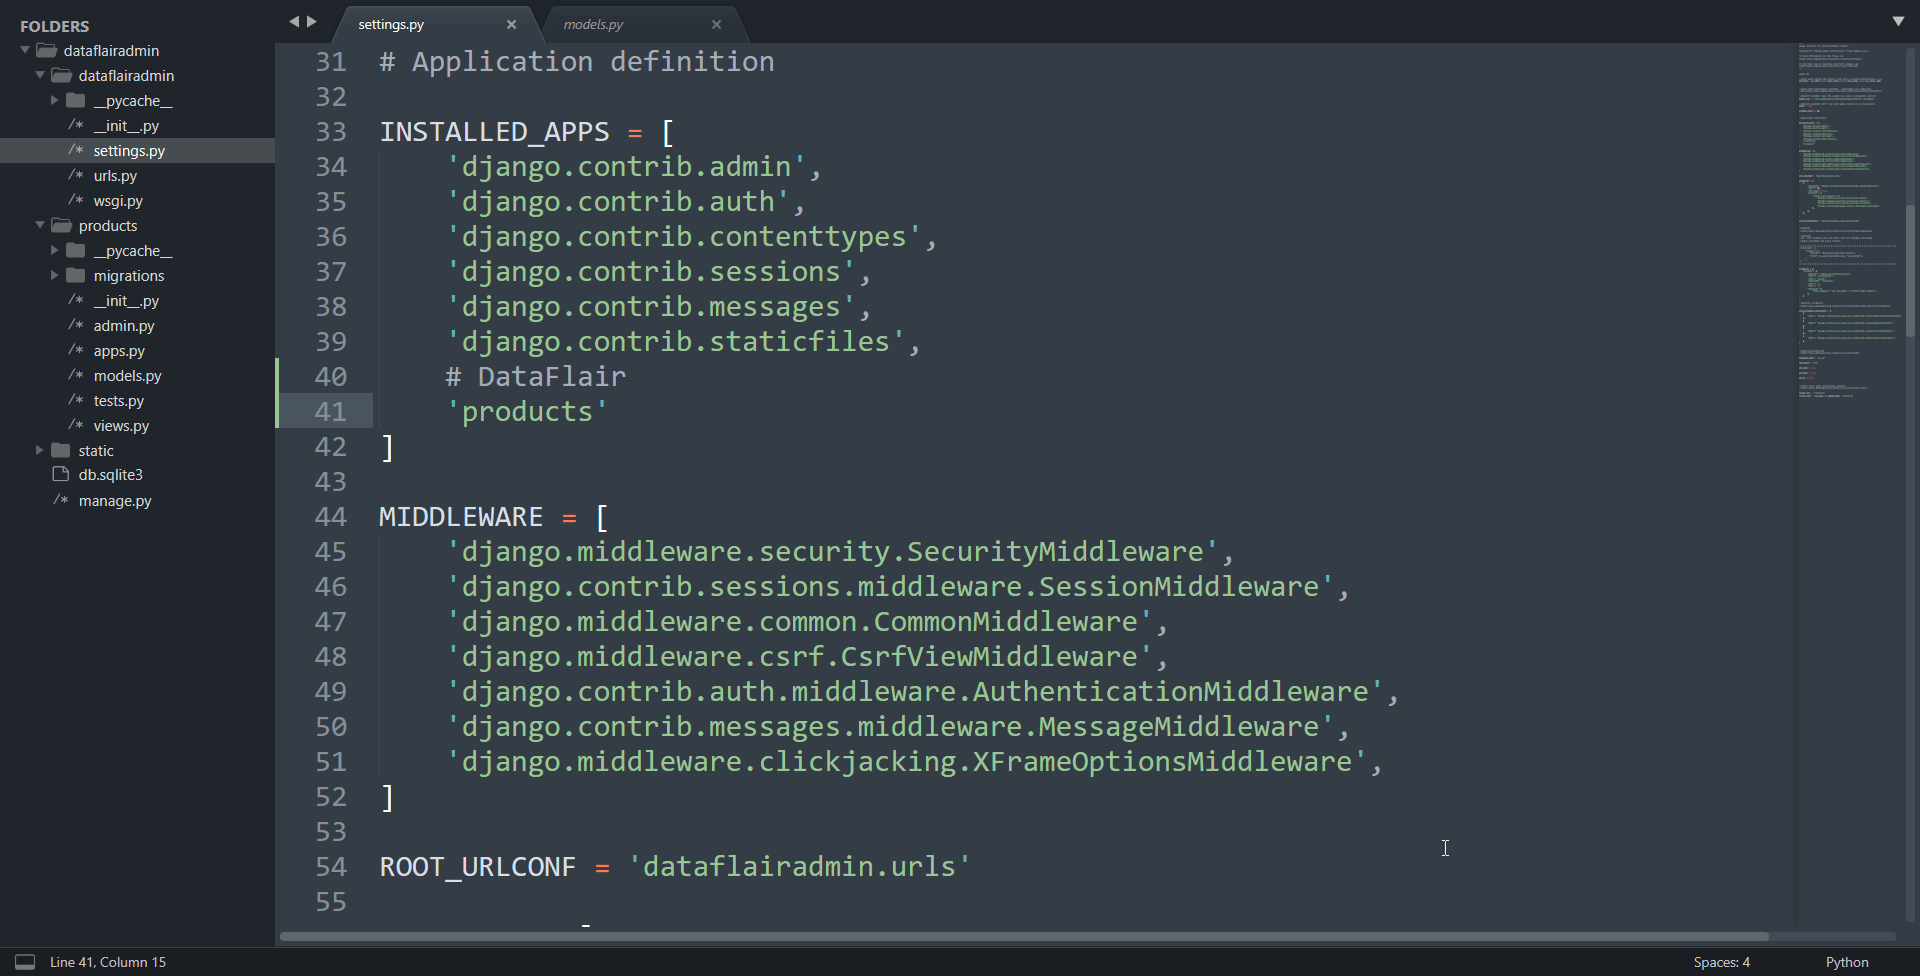Click Python syntax selector in status bar
Viewport: 1920px width, 976px height.
(1846, 961)
